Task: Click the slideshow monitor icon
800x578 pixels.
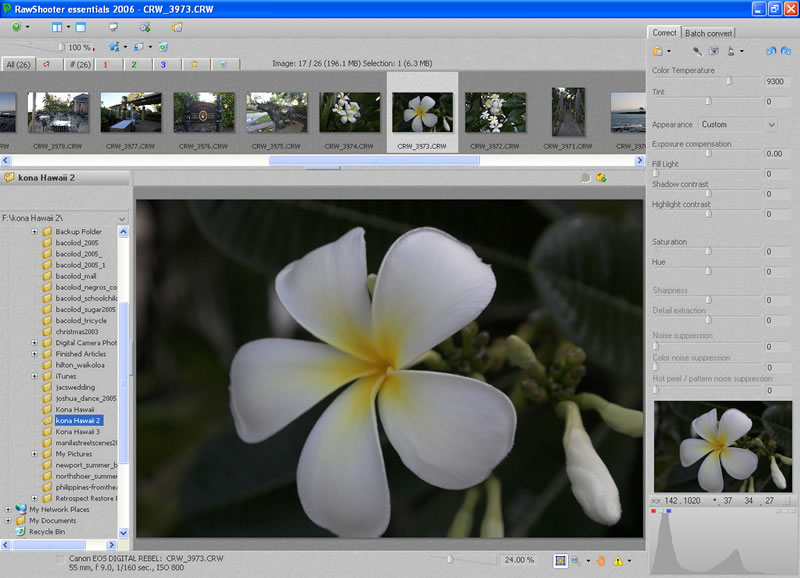Action: [x=113, y=27]
